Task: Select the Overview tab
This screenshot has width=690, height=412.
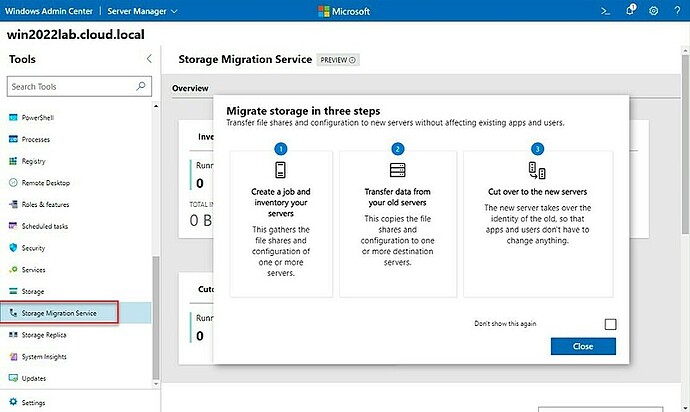Action: tap(190, 88)
